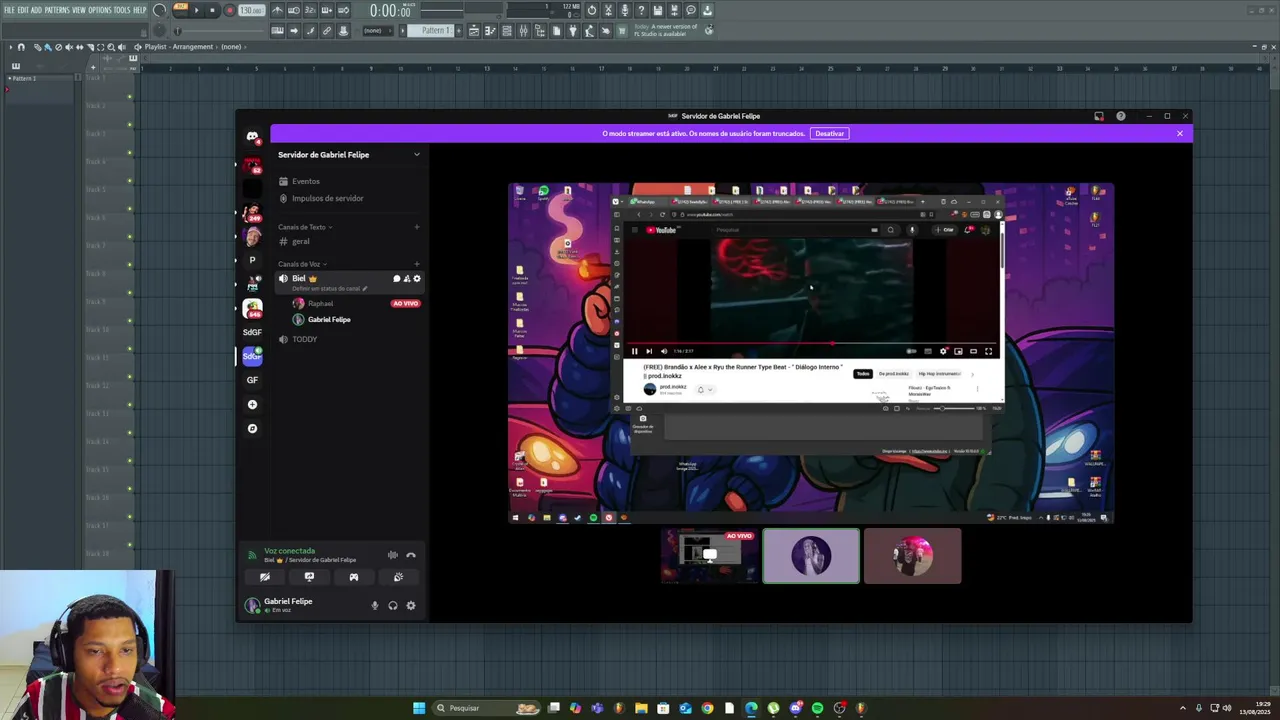Image resolution: width=1280 pixels, height=720 pixels.
Task: Click the help question mark icon in FL toolbar
Action: (x=641, y=10)
